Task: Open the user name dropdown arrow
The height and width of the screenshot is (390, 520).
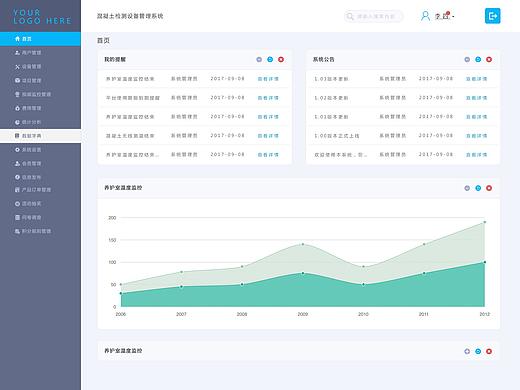Action: (x=453, y=16)
